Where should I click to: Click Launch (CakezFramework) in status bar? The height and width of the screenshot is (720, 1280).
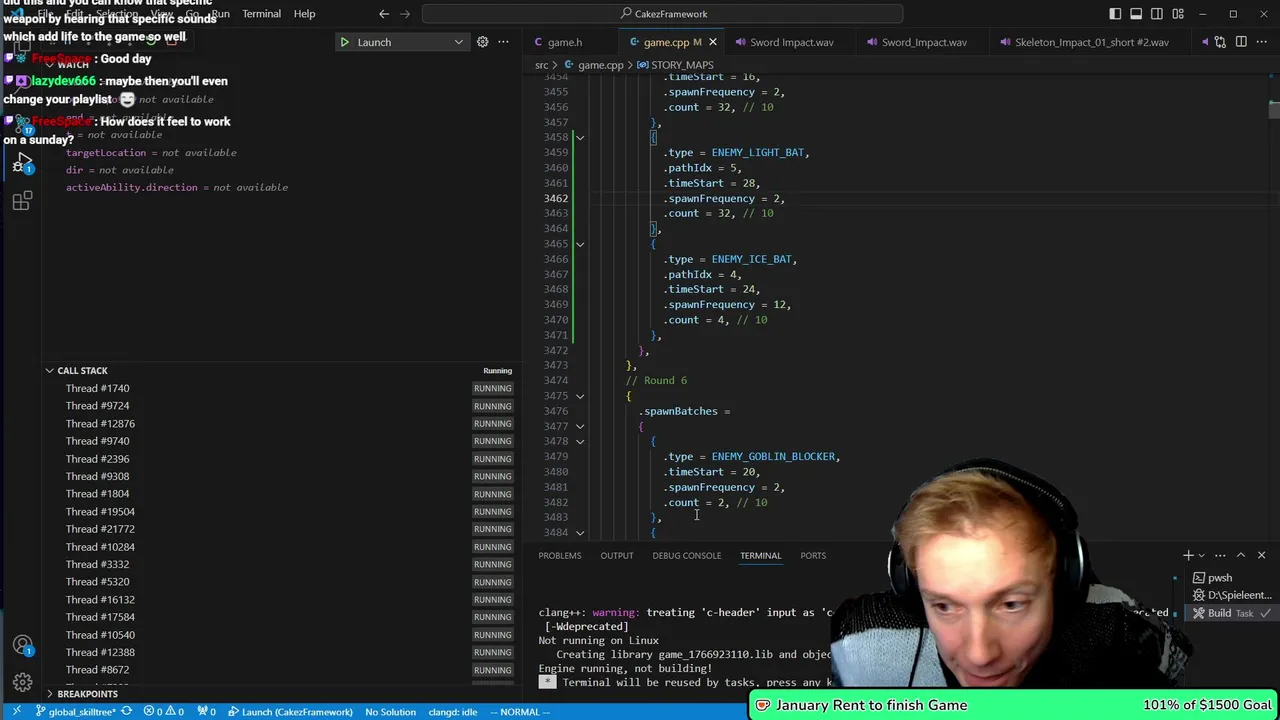pyautogui.click(x=290, y=712)
